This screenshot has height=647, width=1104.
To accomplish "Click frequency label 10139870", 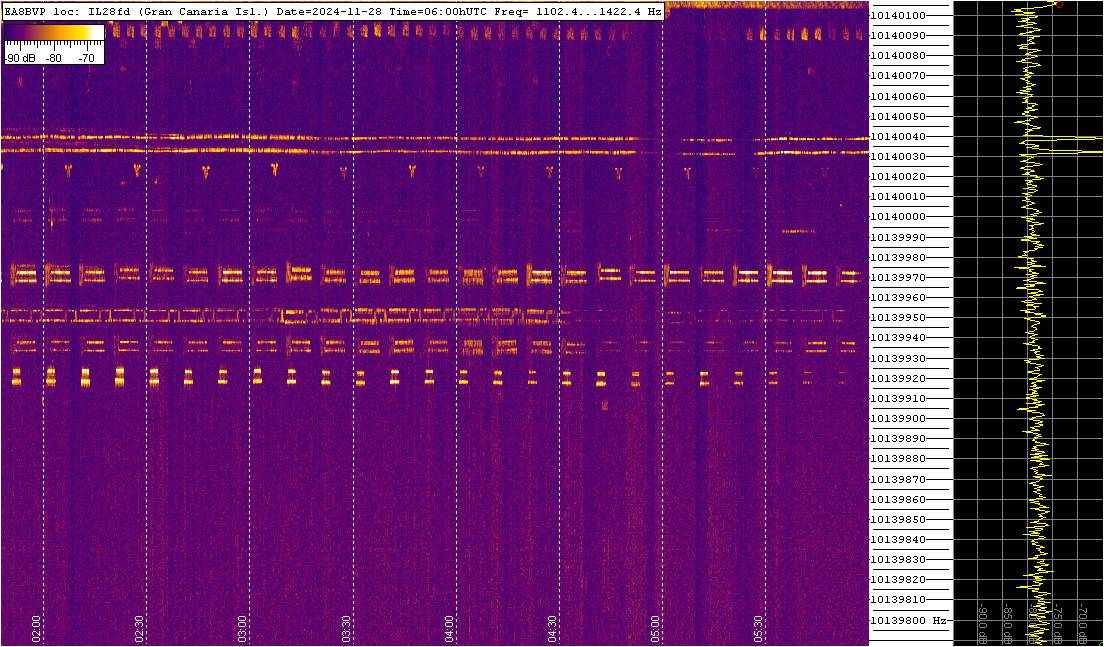I will 898,479.
